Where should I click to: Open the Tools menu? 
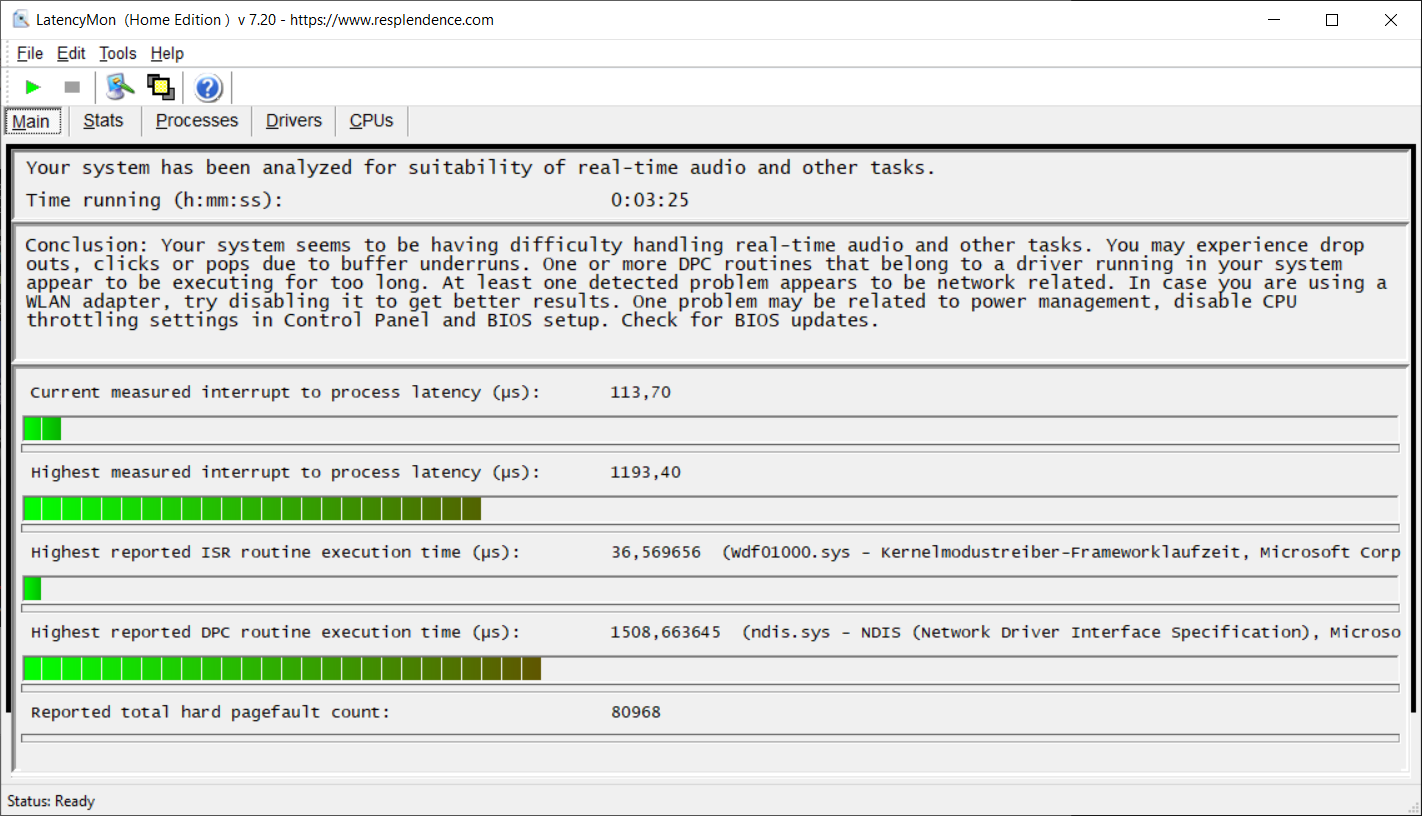point(118,54)
